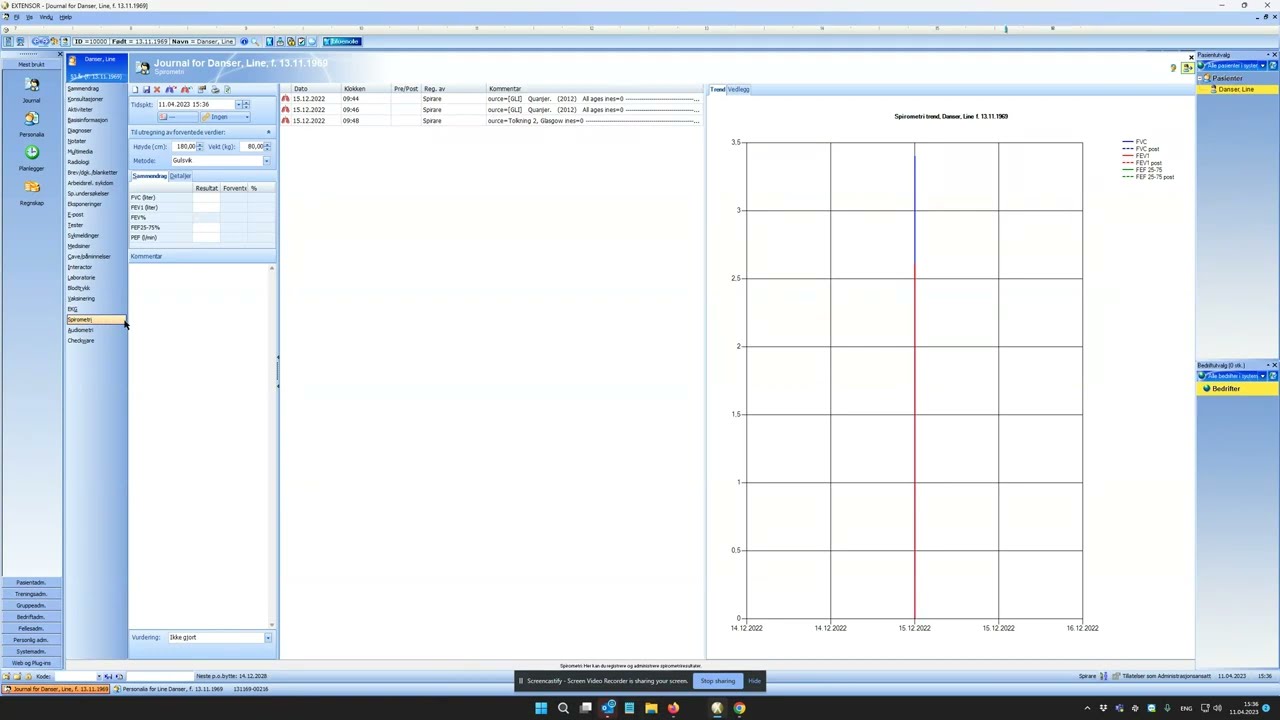
Task: Click the magnifier search icon in top toolbar
Action: coord(256,42)
